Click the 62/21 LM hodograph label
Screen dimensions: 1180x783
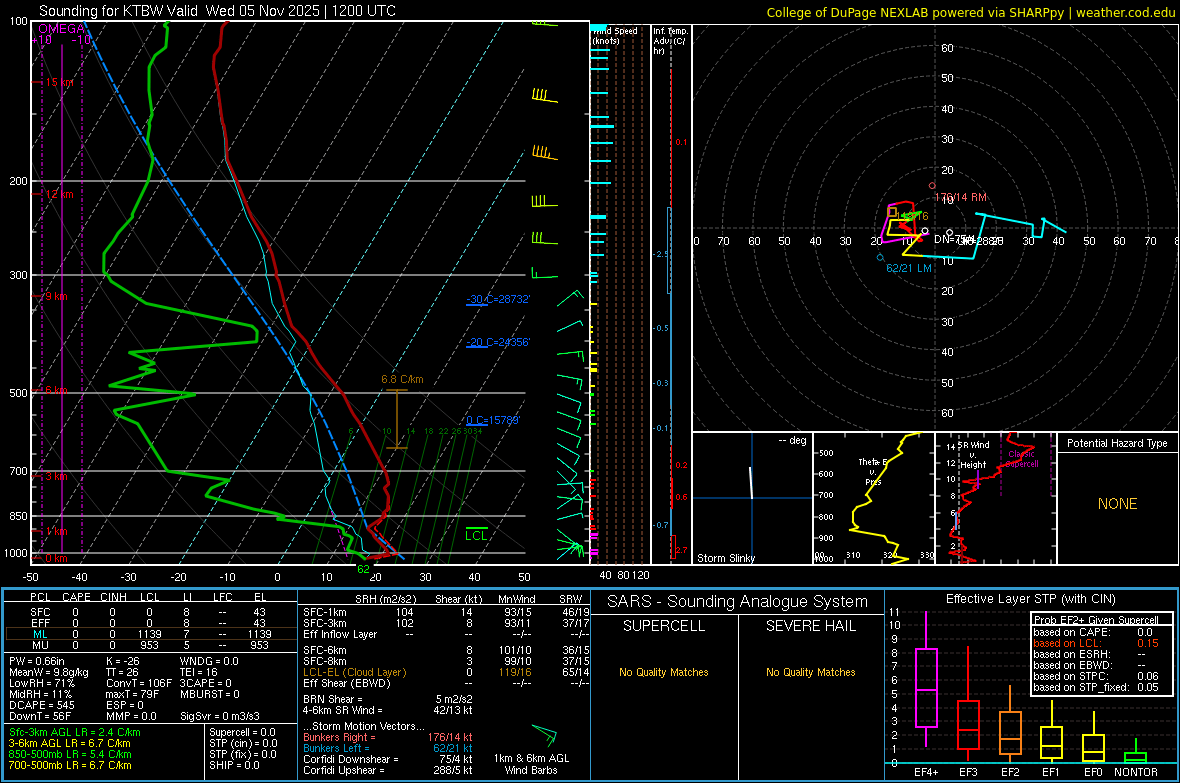point(908,268)
